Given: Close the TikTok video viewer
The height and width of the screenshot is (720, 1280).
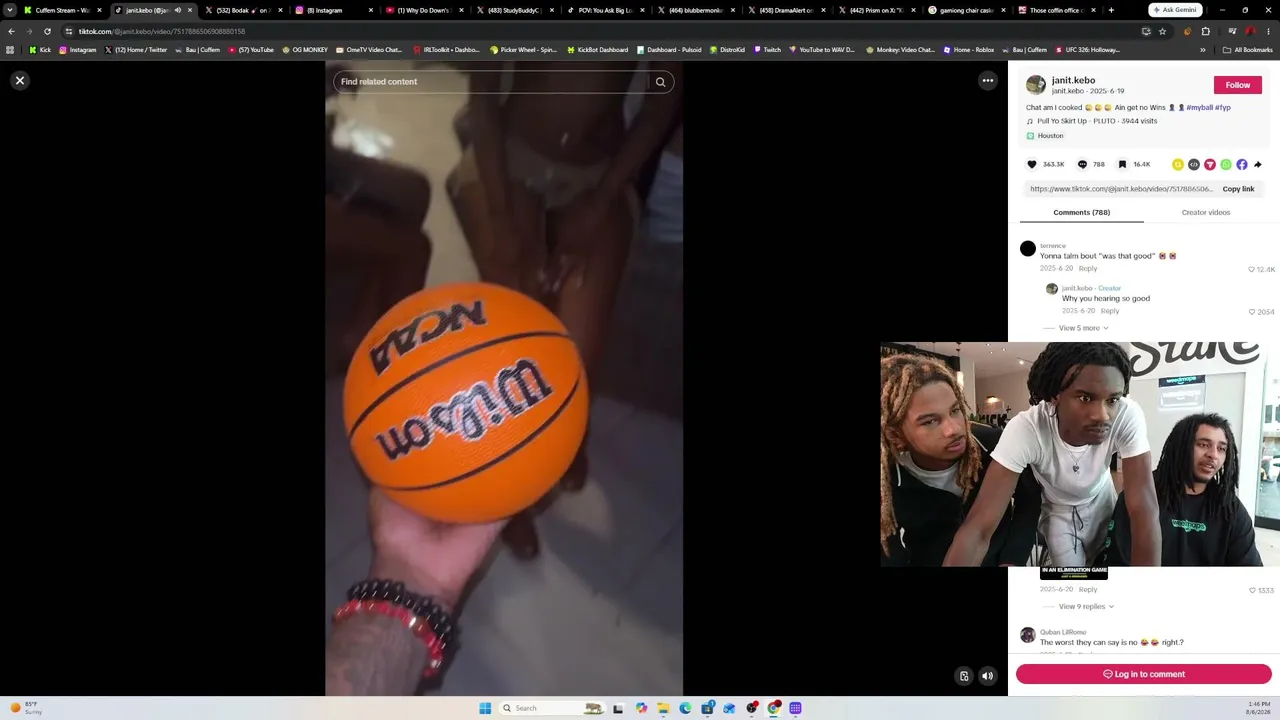Looking at the screenshot, I should pos(19,81).
